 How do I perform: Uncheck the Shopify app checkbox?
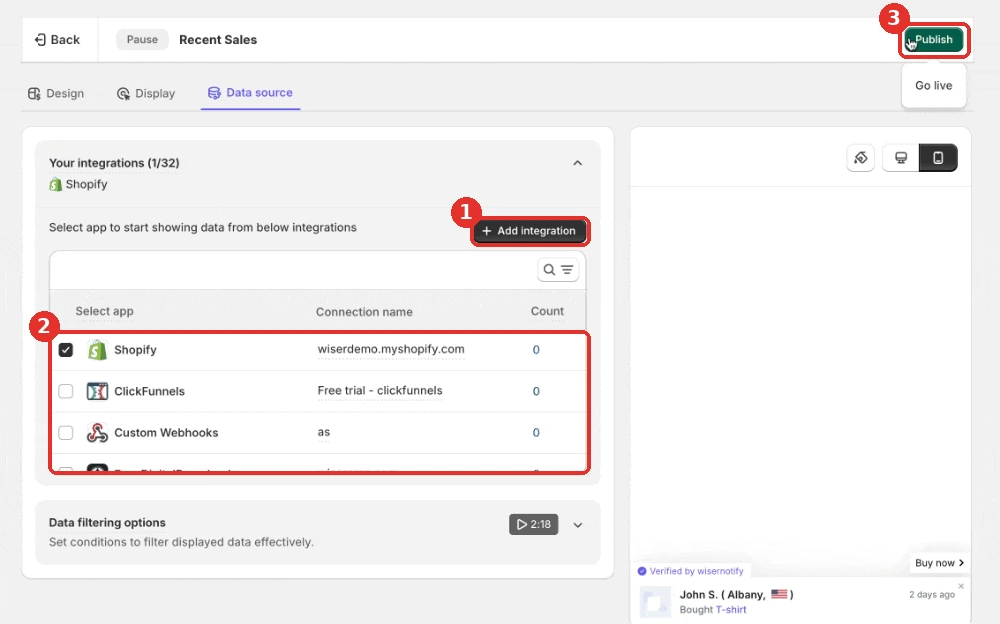click(66, 350)
